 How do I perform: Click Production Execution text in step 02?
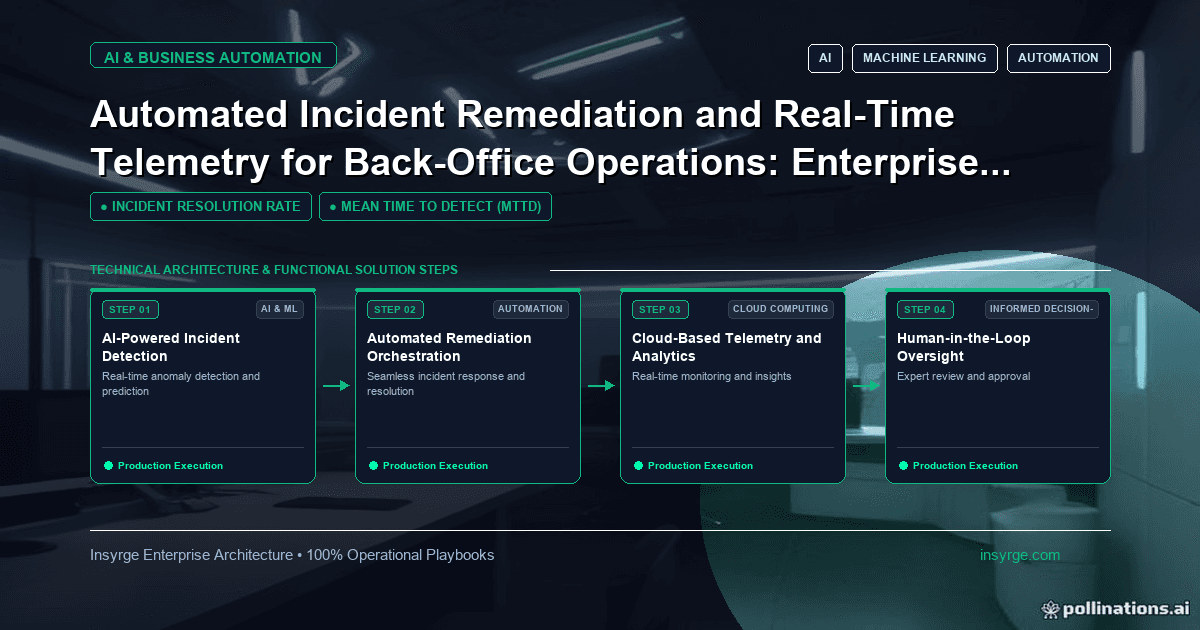pos(435,466)
